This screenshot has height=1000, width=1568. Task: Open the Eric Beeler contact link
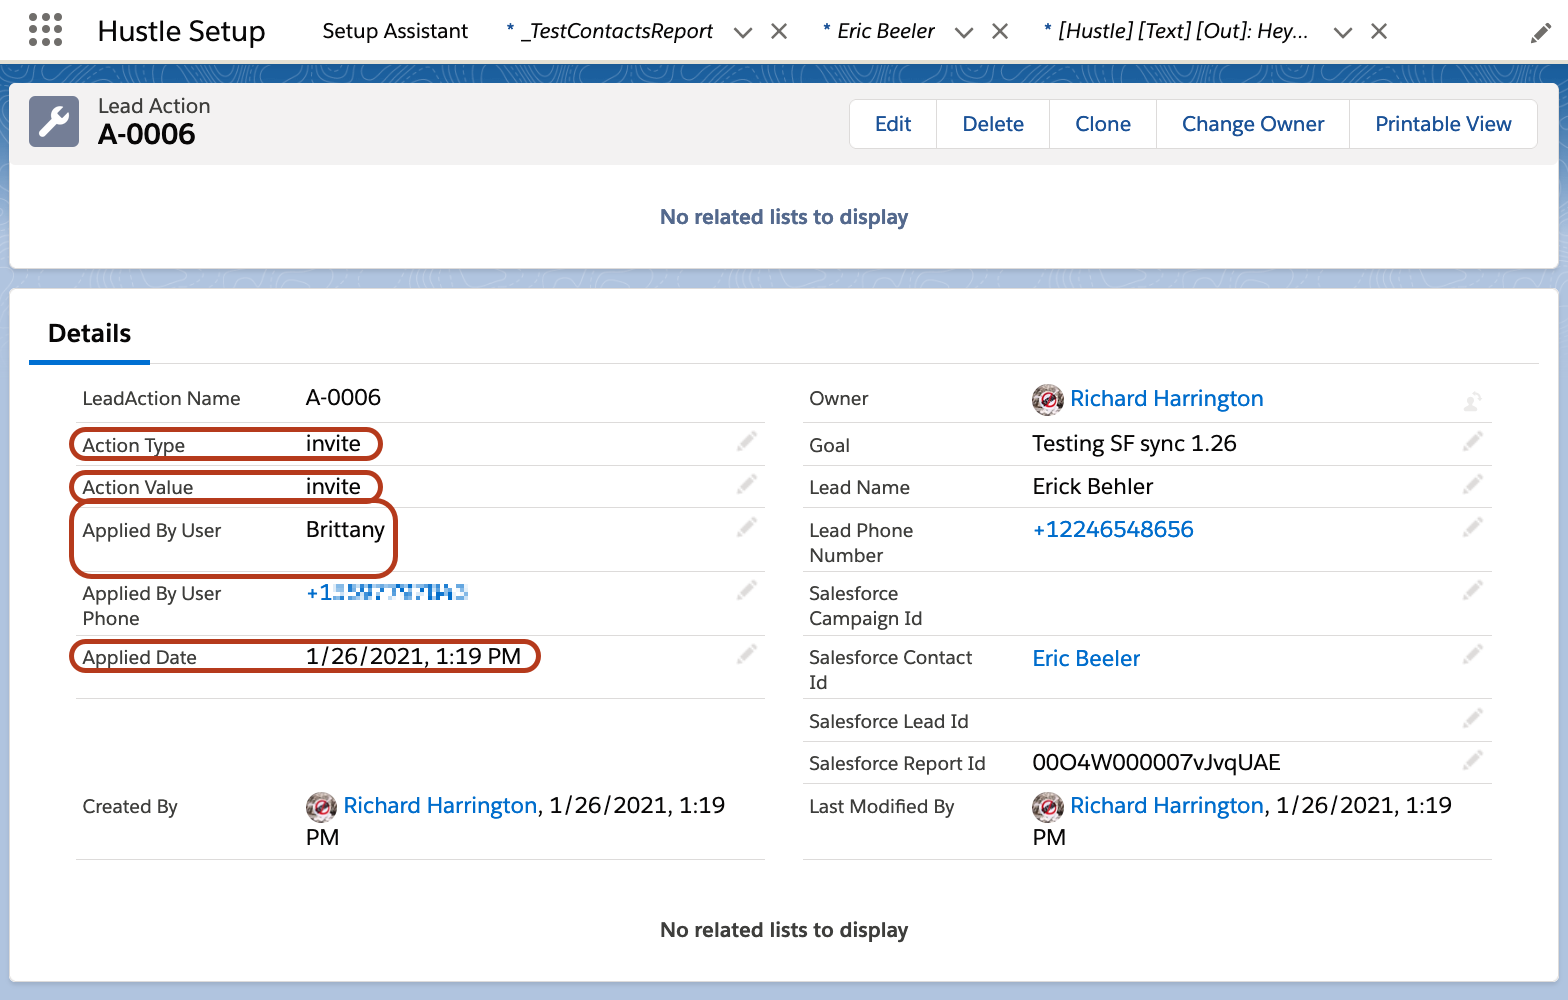pyautogui.click(x=1086, y=658)
